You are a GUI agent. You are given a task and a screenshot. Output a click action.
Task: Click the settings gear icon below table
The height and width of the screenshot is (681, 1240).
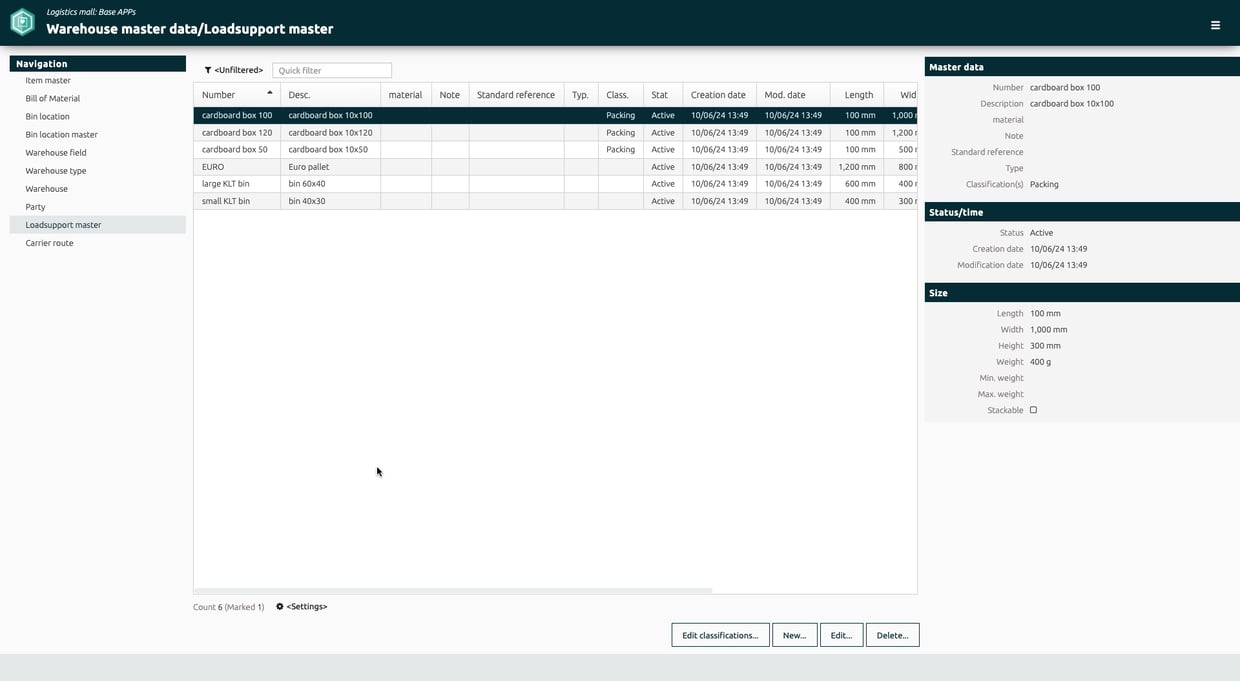pyautogui.click(x=280, y=607)
